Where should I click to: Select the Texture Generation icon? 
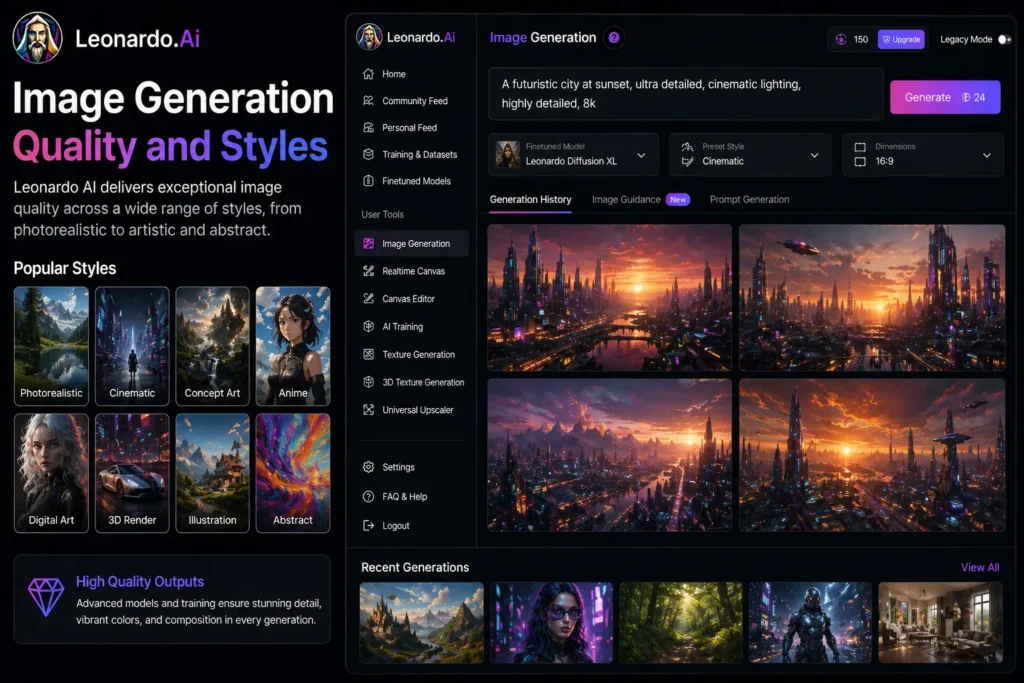(368, 355)
